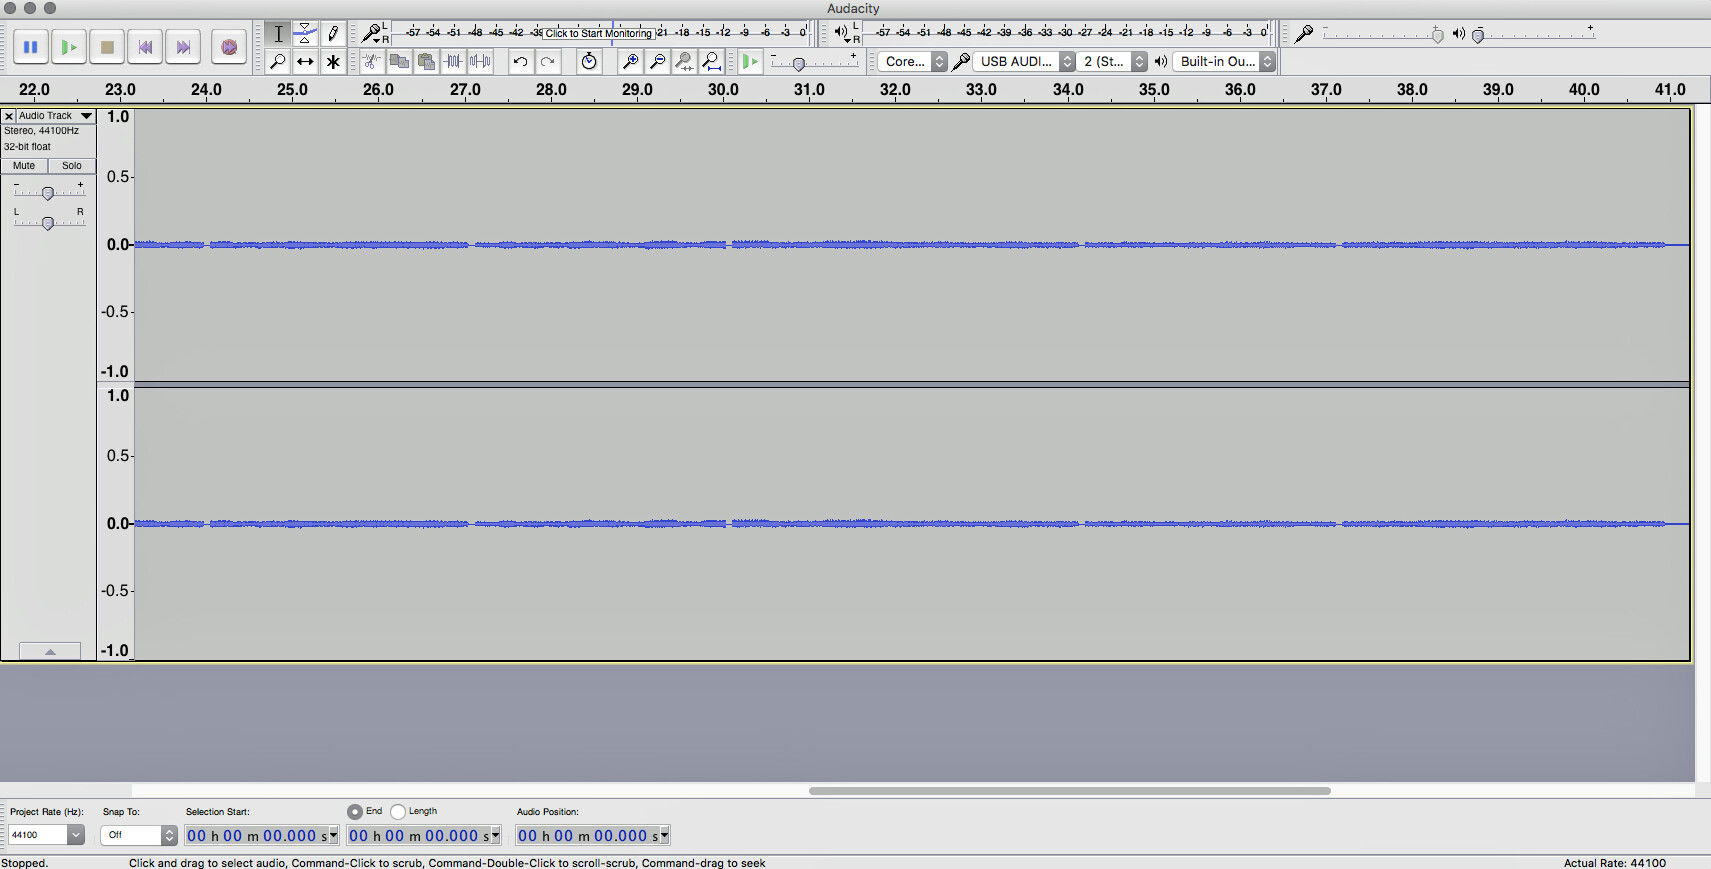Adjust the track gain slider
This screenshot has width=1711, height=869.
coord(48,193)
